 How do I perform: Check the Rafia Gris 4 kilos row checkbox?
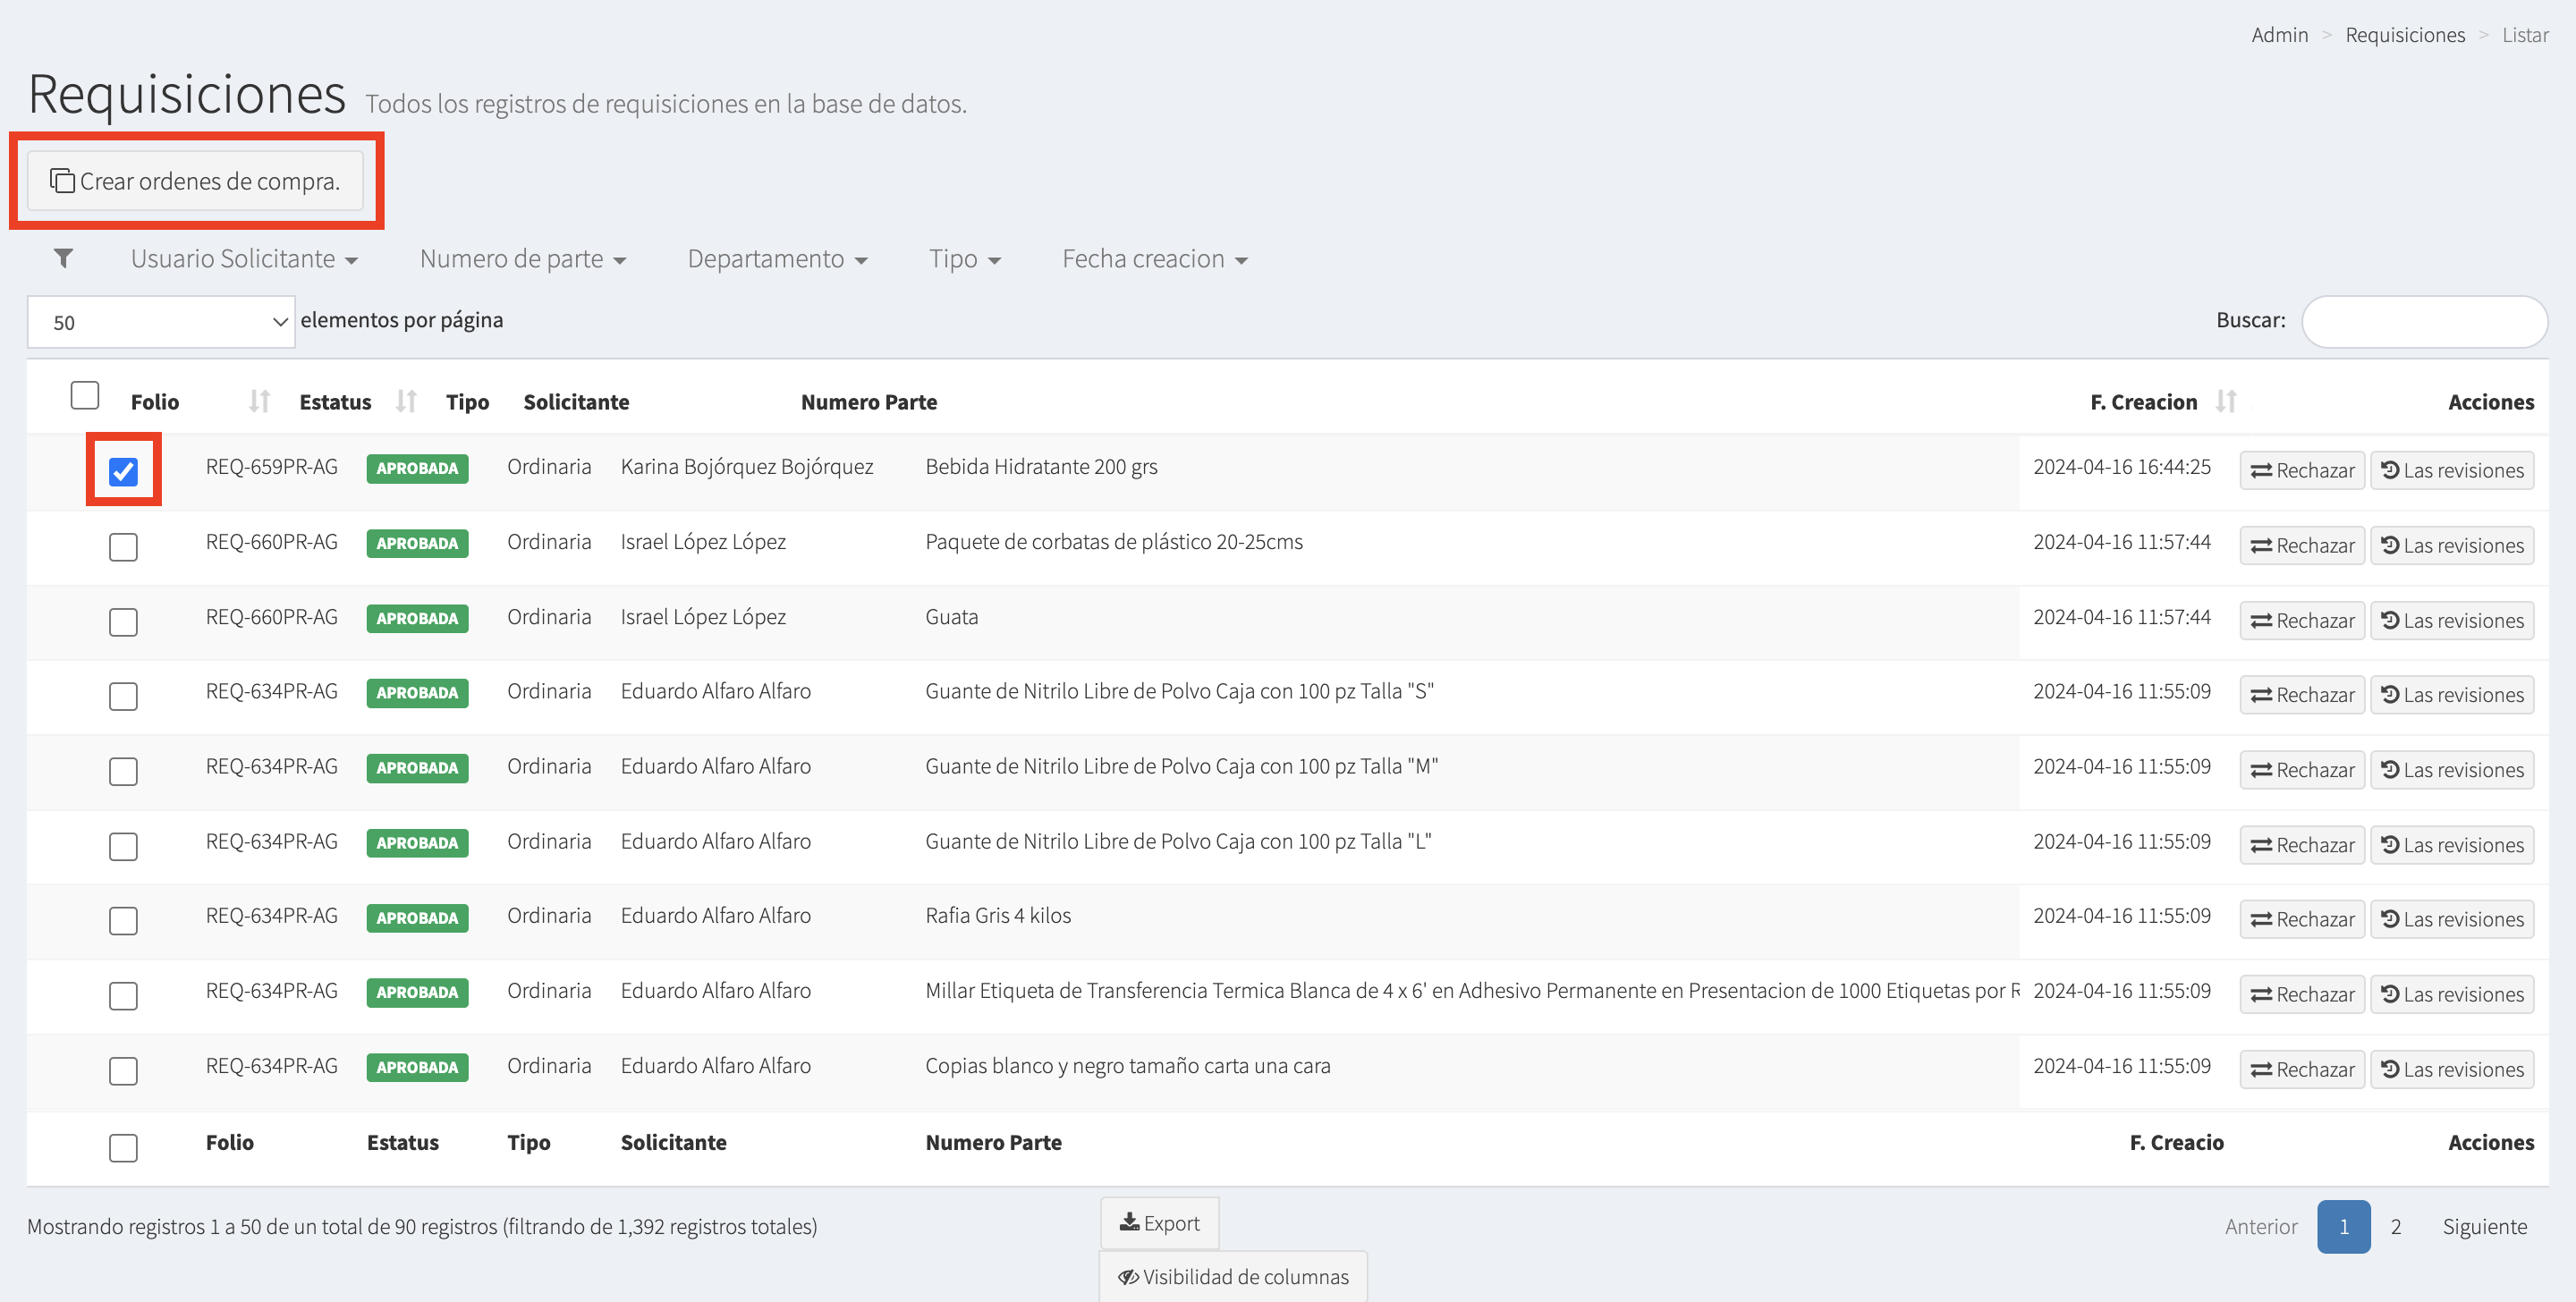[x=123, y=920]
